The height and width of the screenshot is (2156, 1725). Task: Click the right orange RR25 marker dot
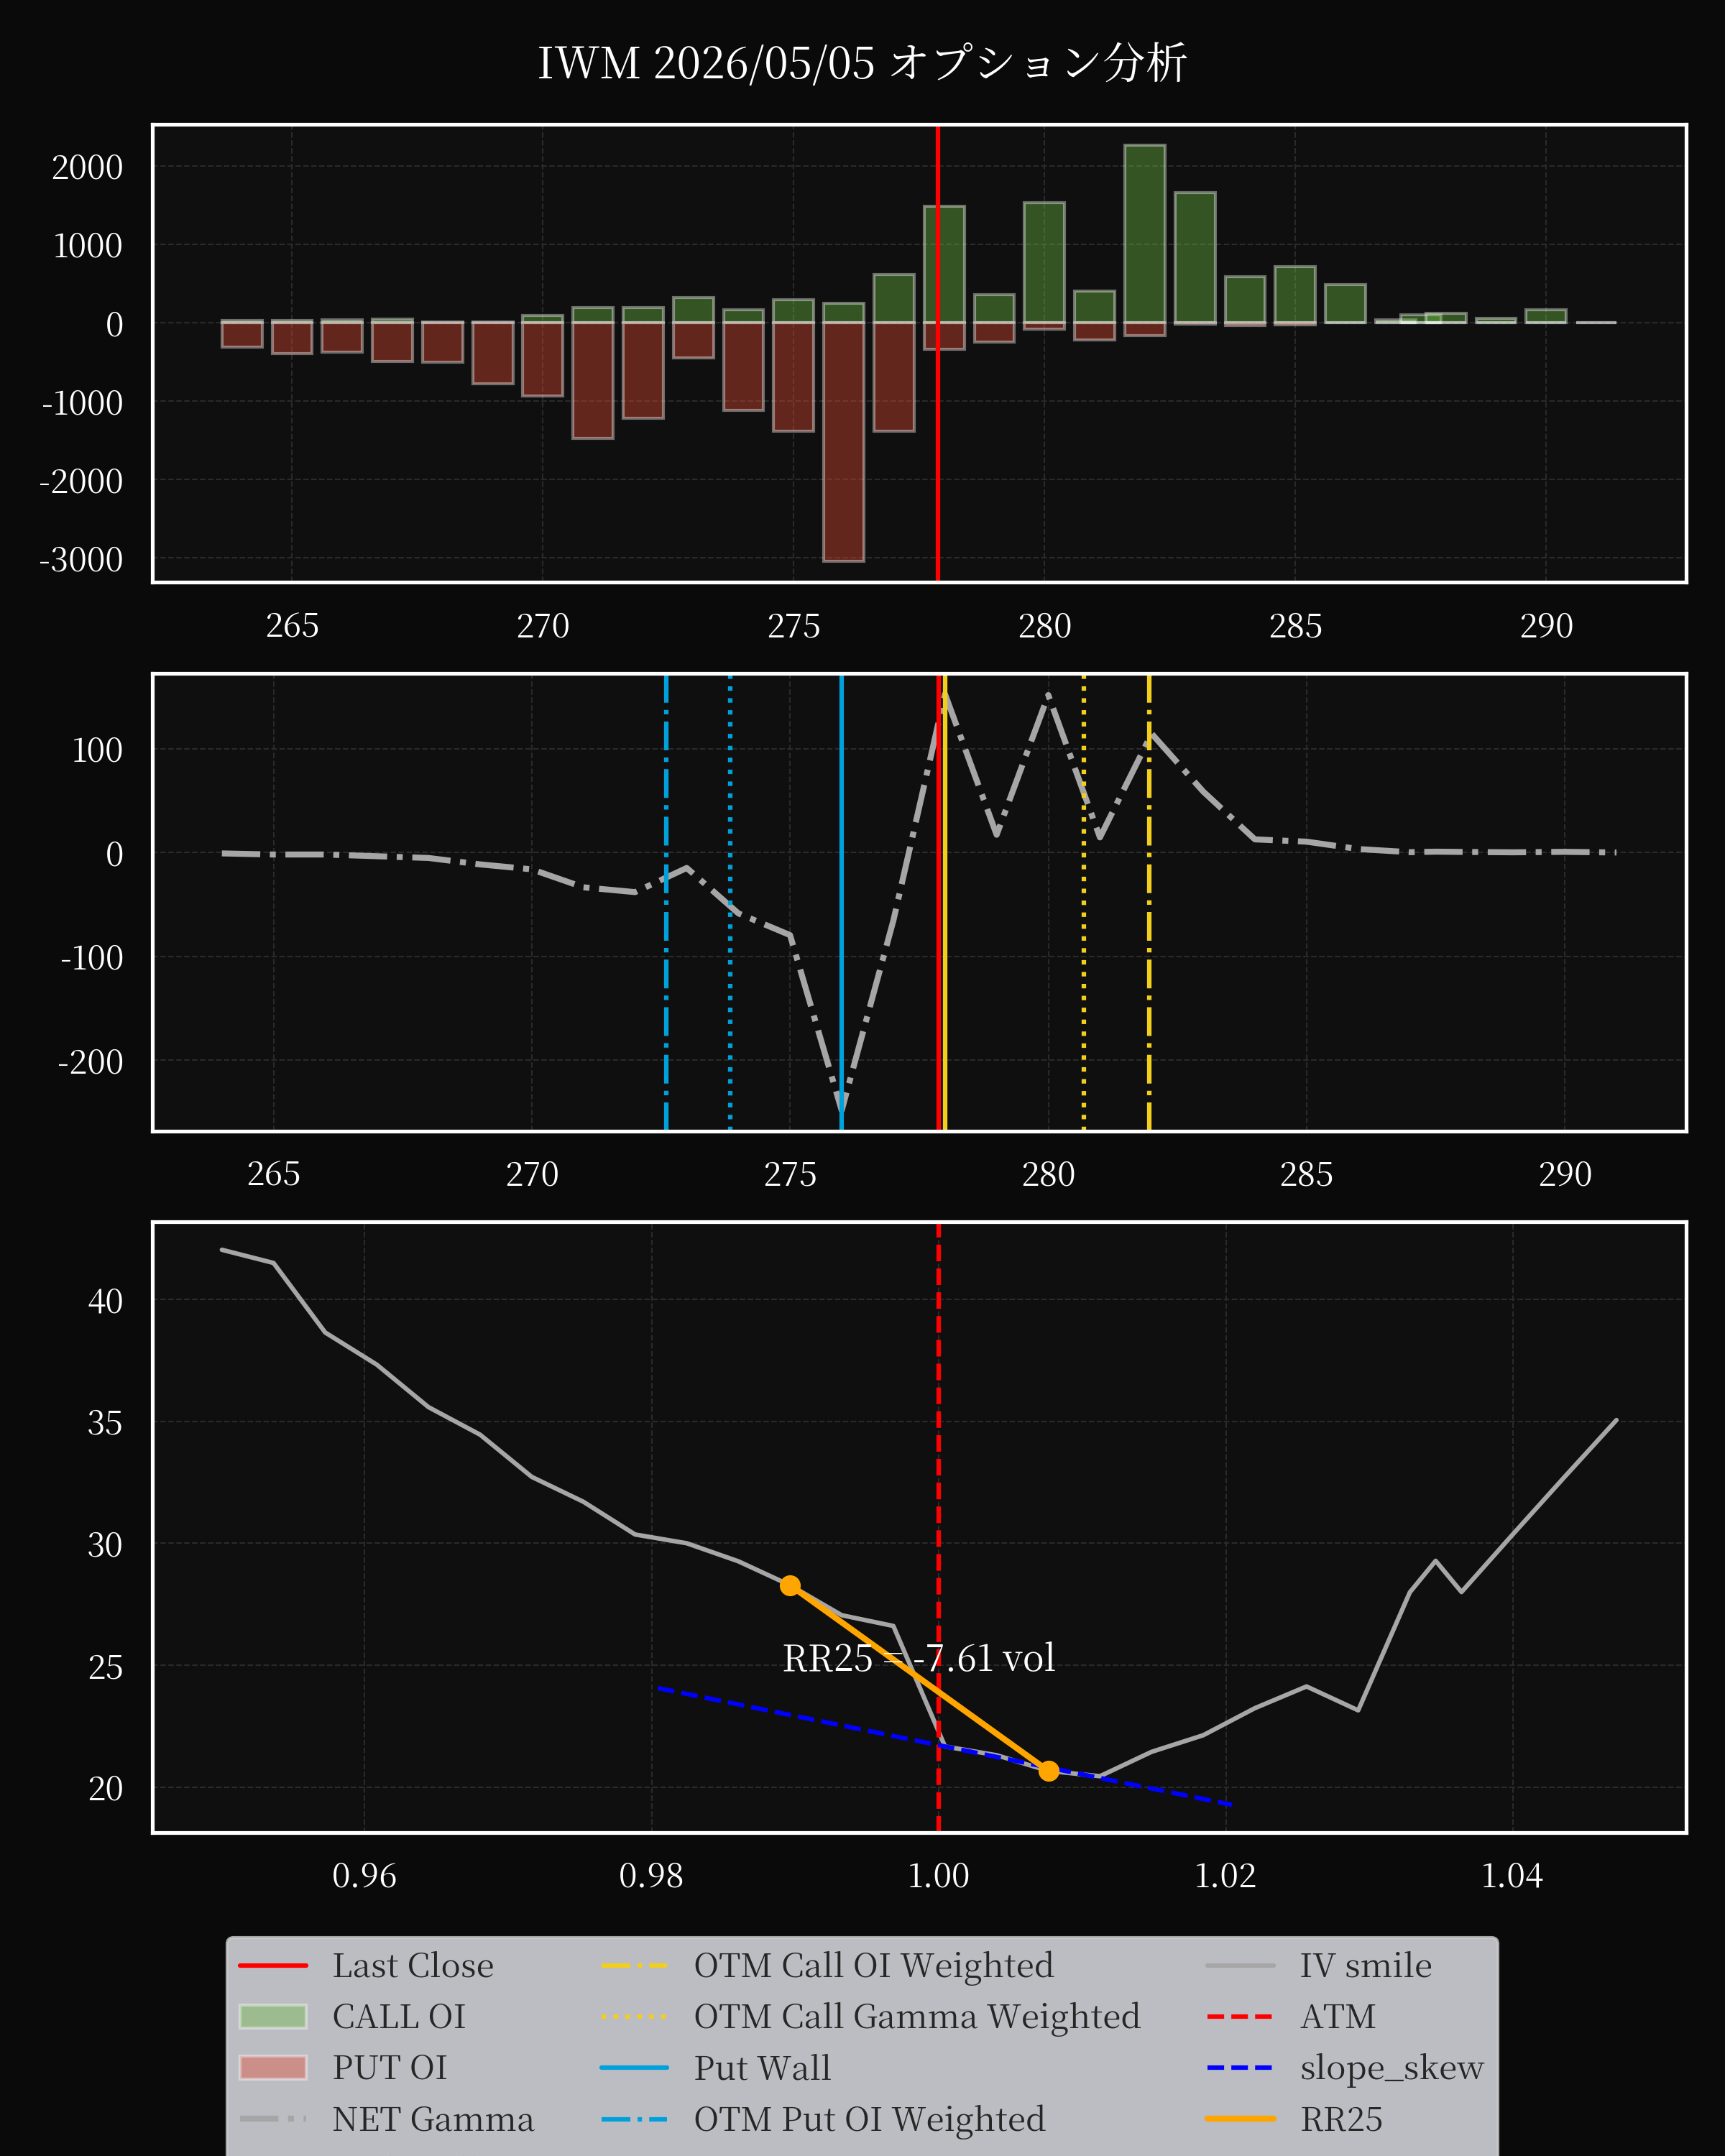(x=1048, y=1771)
